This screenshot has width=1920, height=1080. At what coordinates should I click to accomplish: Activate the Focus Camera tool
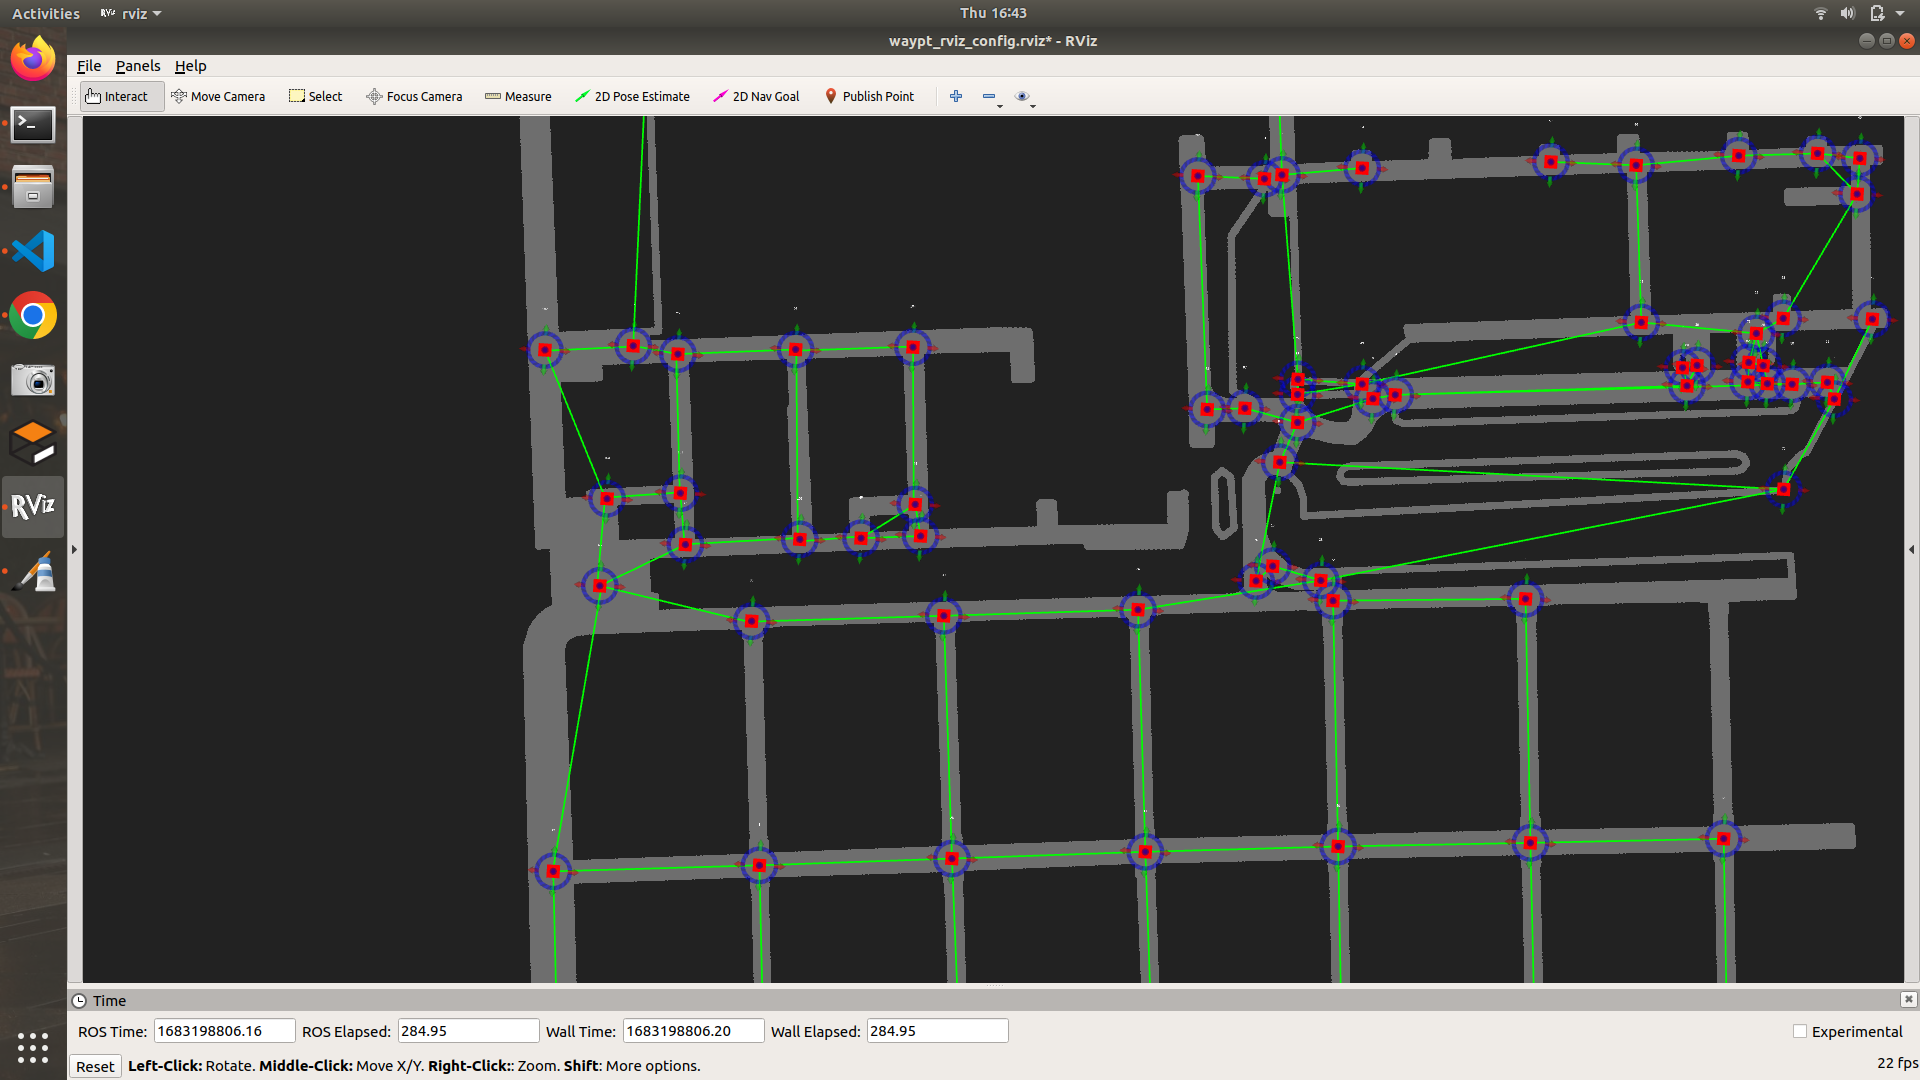click(414, 96)
